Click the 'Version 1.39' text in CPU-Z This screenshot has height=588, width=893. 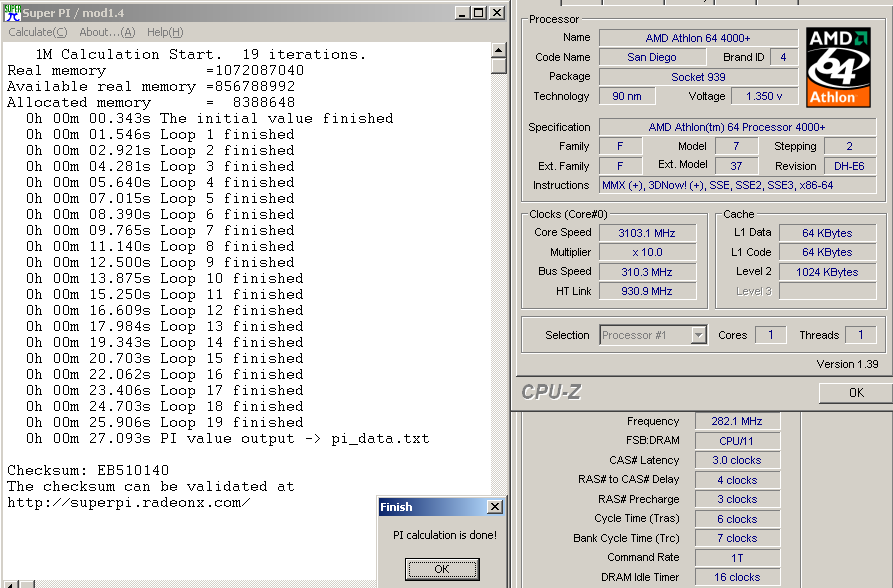click(847, 364)
